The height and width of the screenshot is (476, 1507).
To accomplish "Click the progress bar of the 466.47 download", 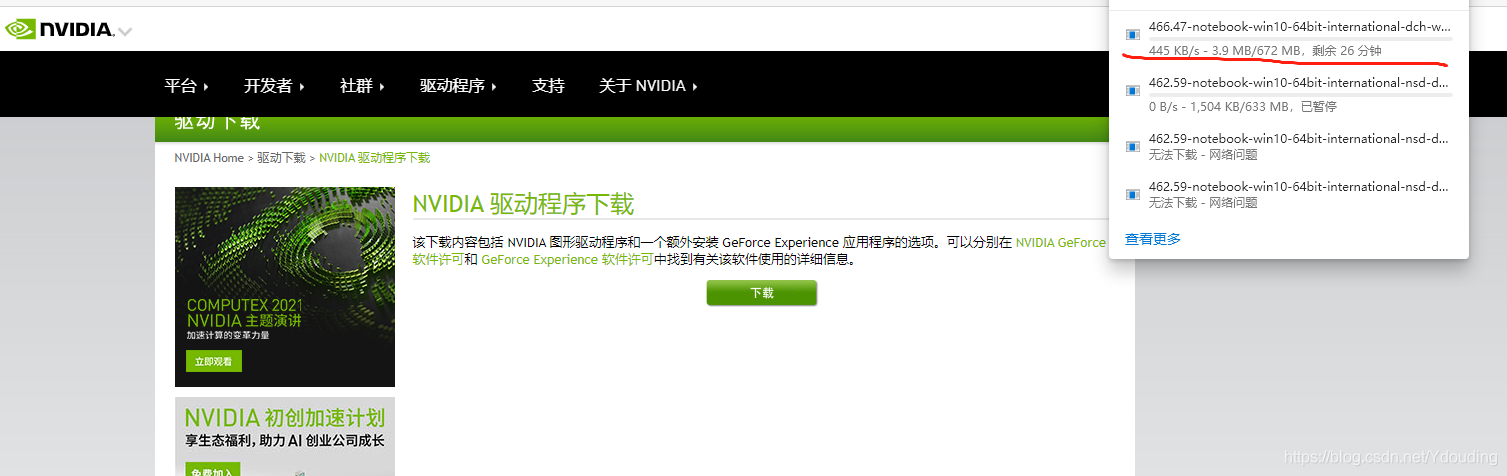I will 1300,39.
